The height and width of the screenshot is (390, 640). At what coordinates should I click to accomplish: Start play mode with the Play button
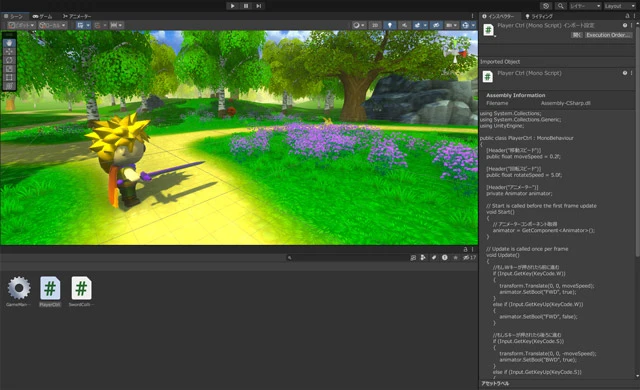pos(232,6)
